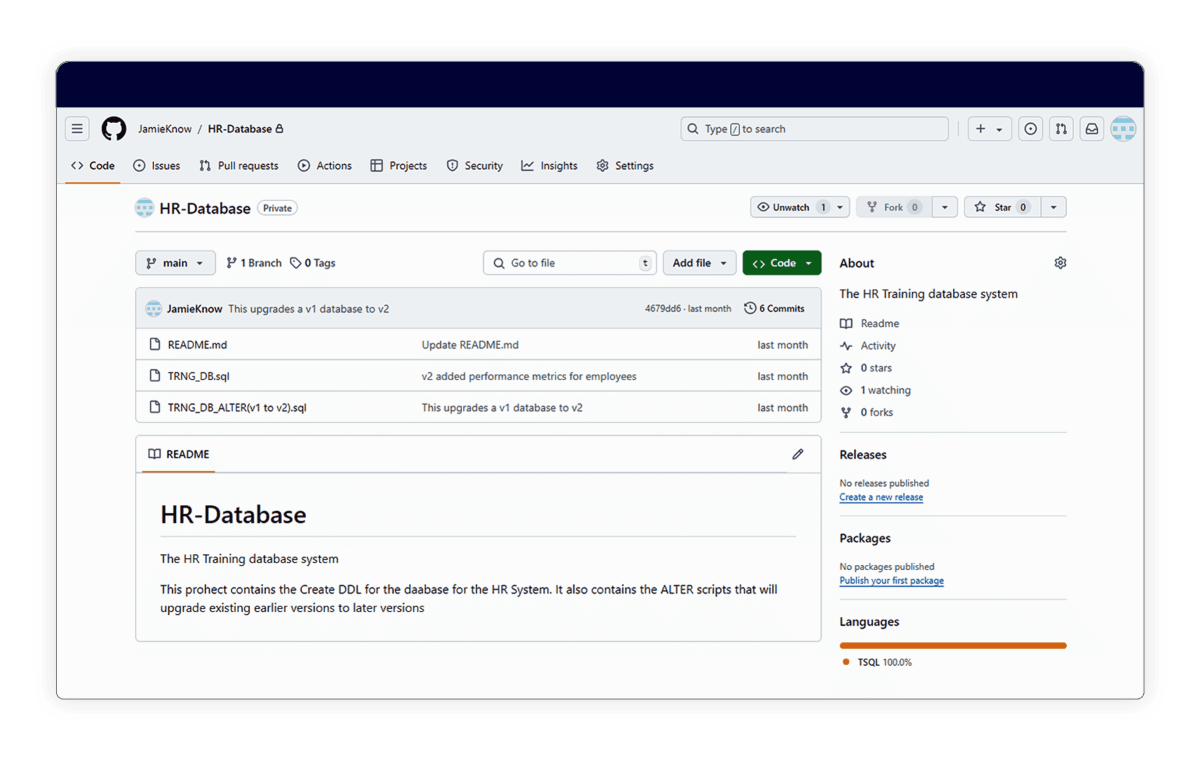
Task: Switch to the Actions tab
Action: pos(325,166)
